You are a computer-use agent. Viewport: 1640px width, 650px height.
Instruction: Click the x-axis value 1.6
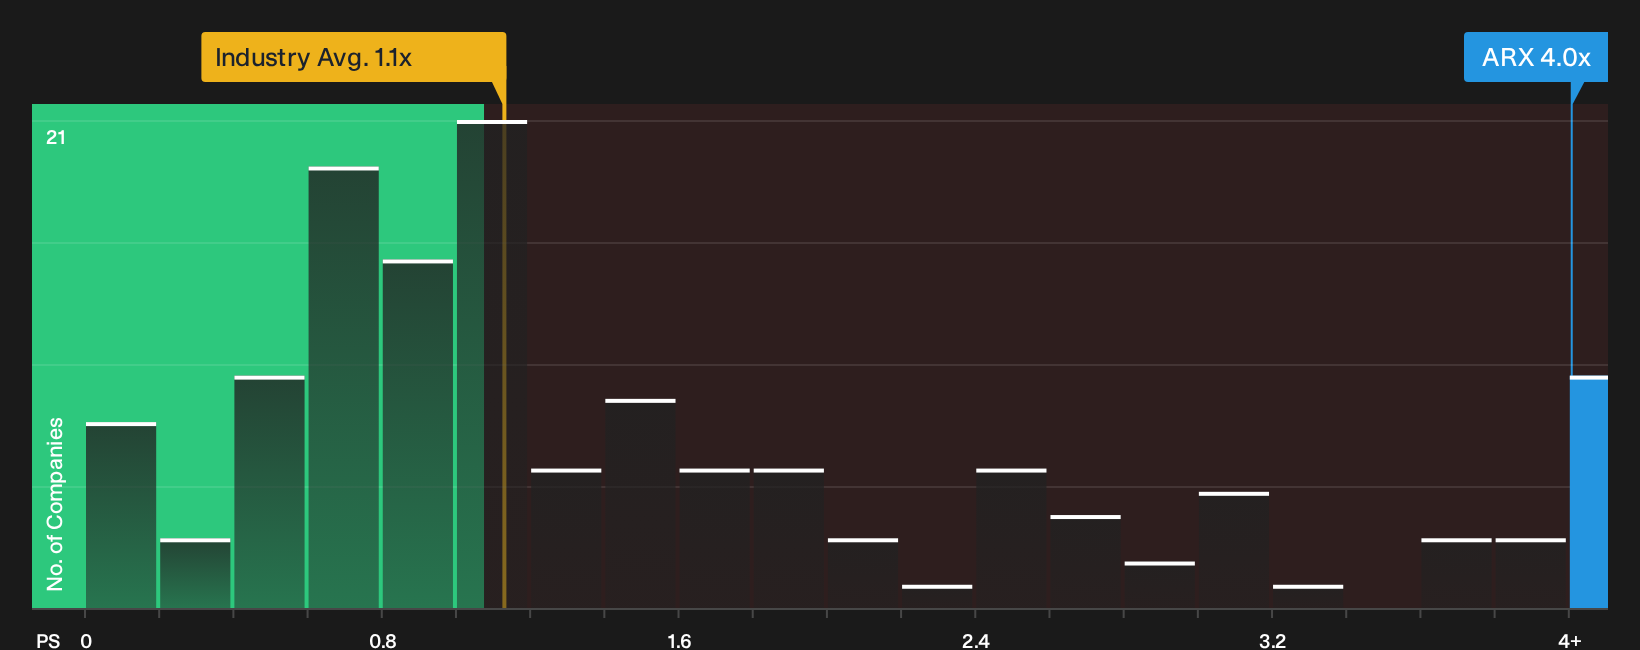pos(679,640)
